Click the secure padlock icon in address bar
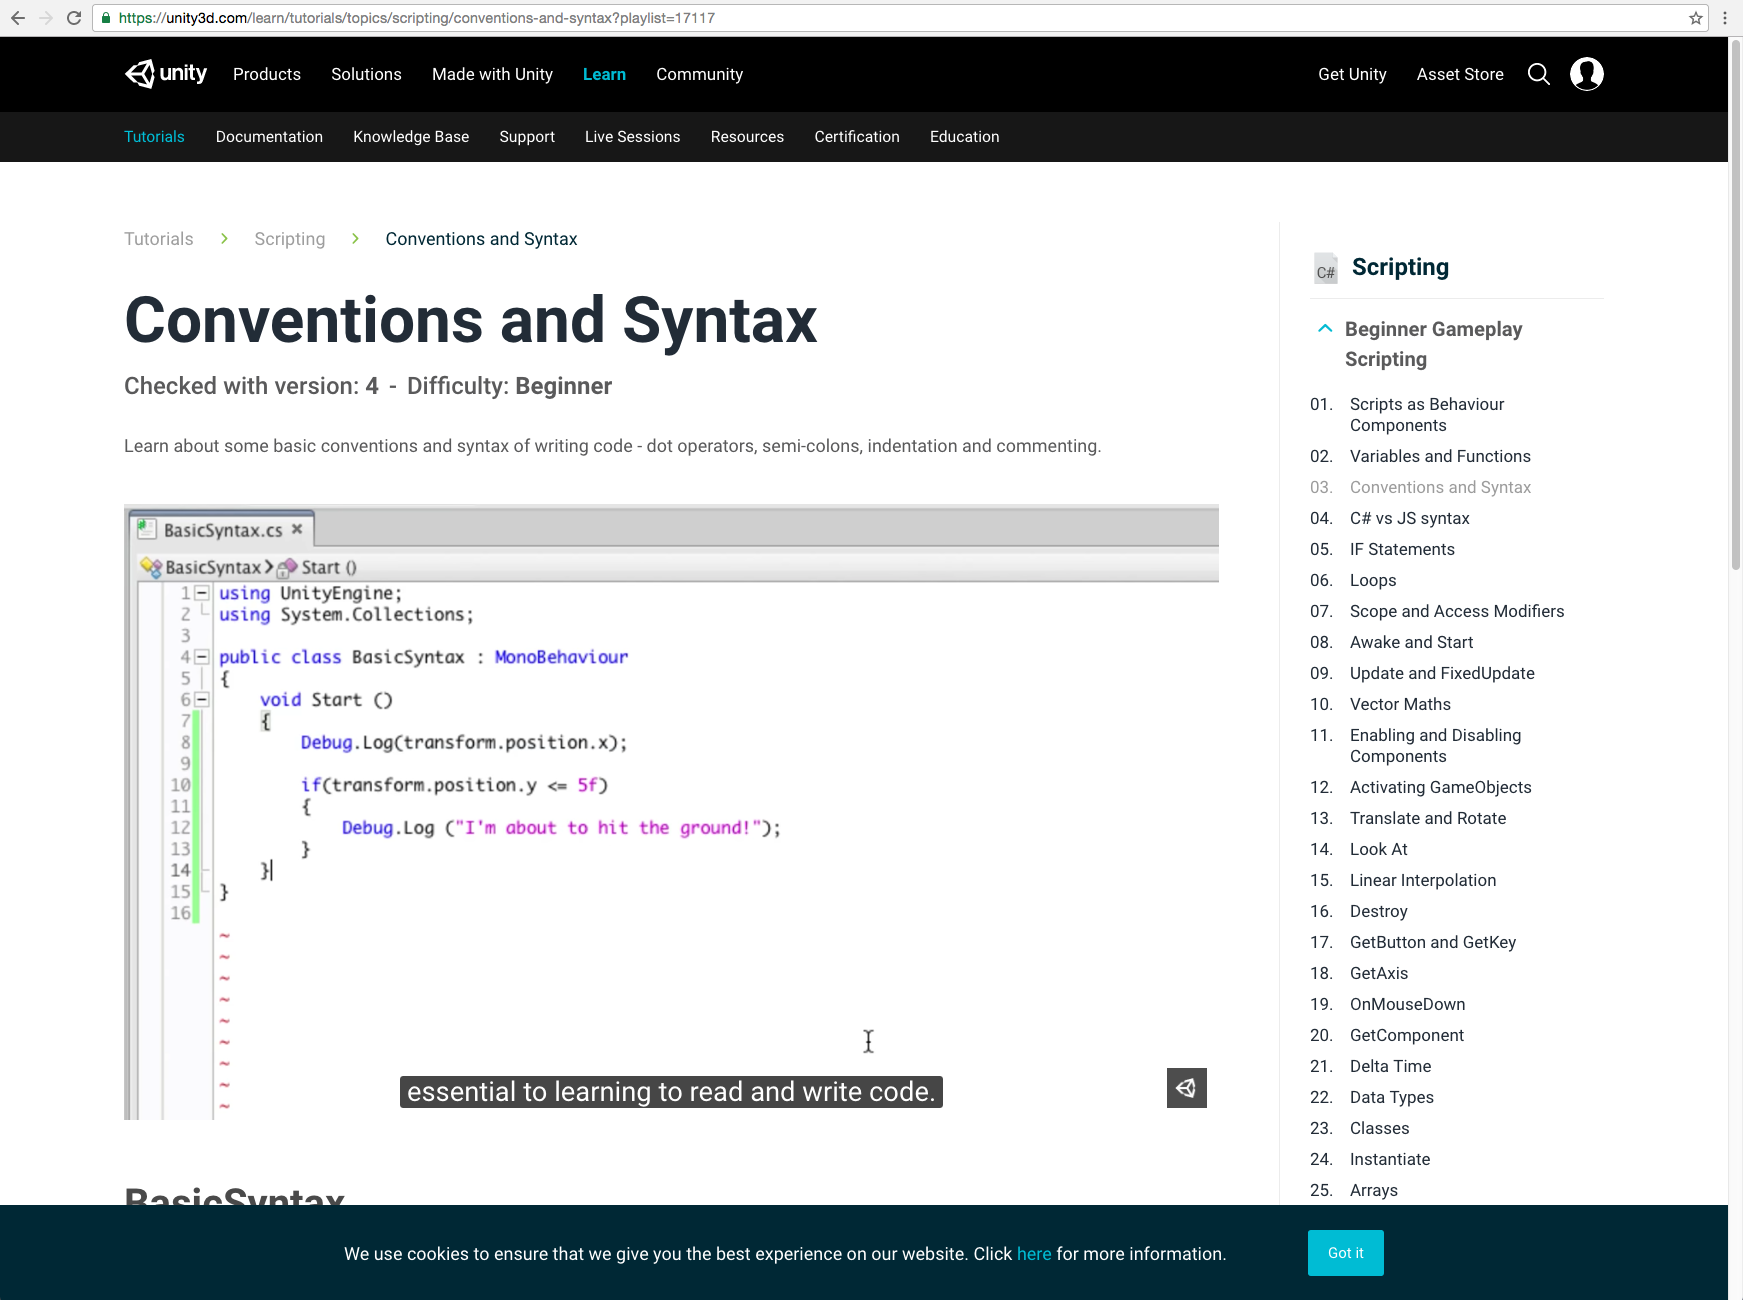The width and height of the screenshot is (1743, 1300). point(106,18)
